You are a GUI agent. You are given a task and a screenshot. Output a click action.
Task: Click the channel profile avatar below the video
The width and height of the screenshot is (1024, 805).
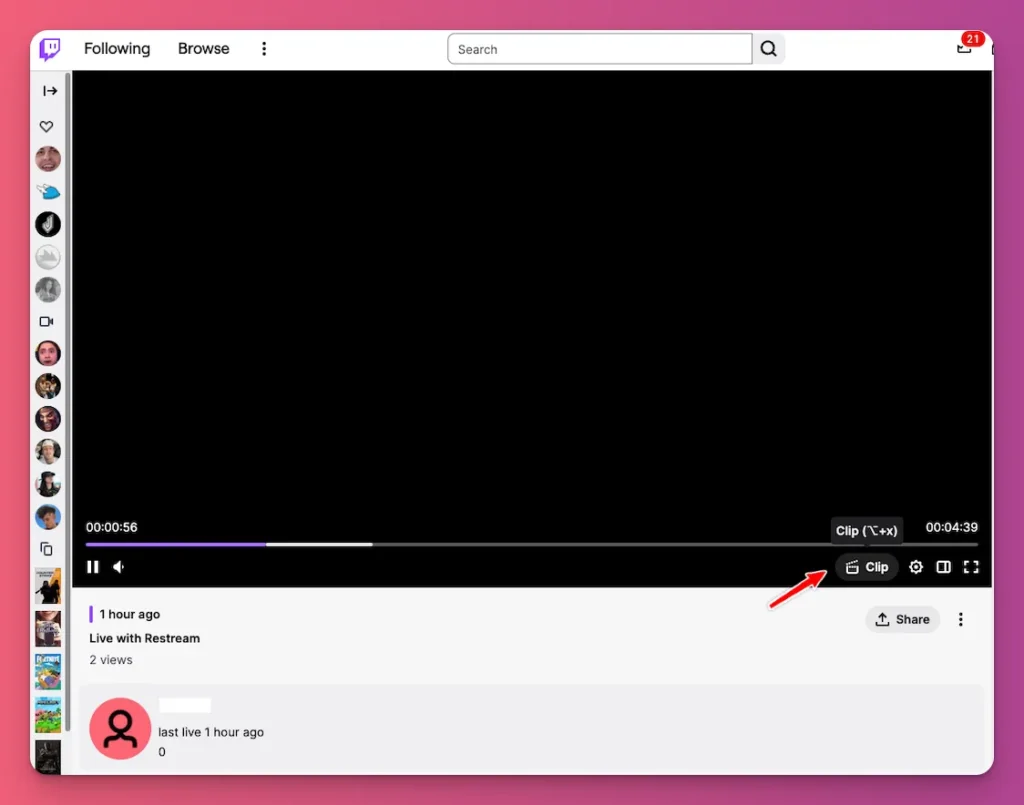[120, 728]
